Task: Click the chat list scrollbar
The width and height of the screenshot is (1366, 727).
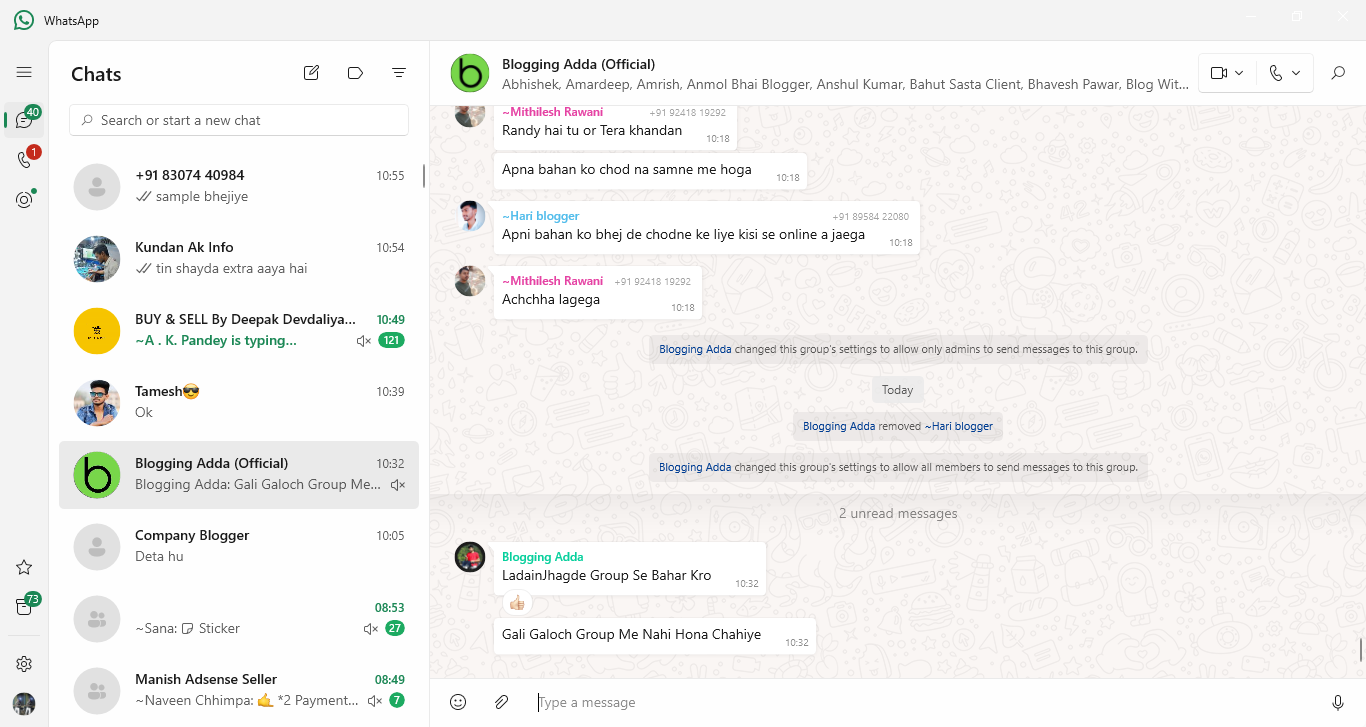Action: click(423, 176)
